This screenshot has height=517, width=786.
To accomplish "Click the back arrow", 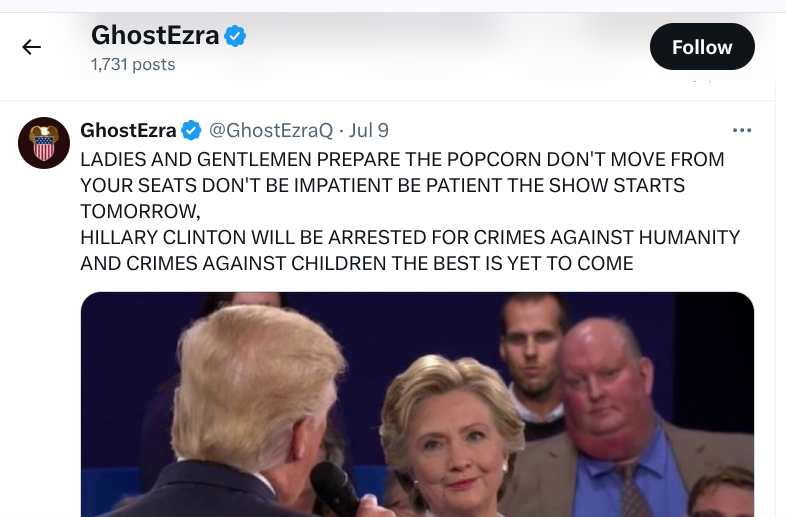I will point(32,47).
